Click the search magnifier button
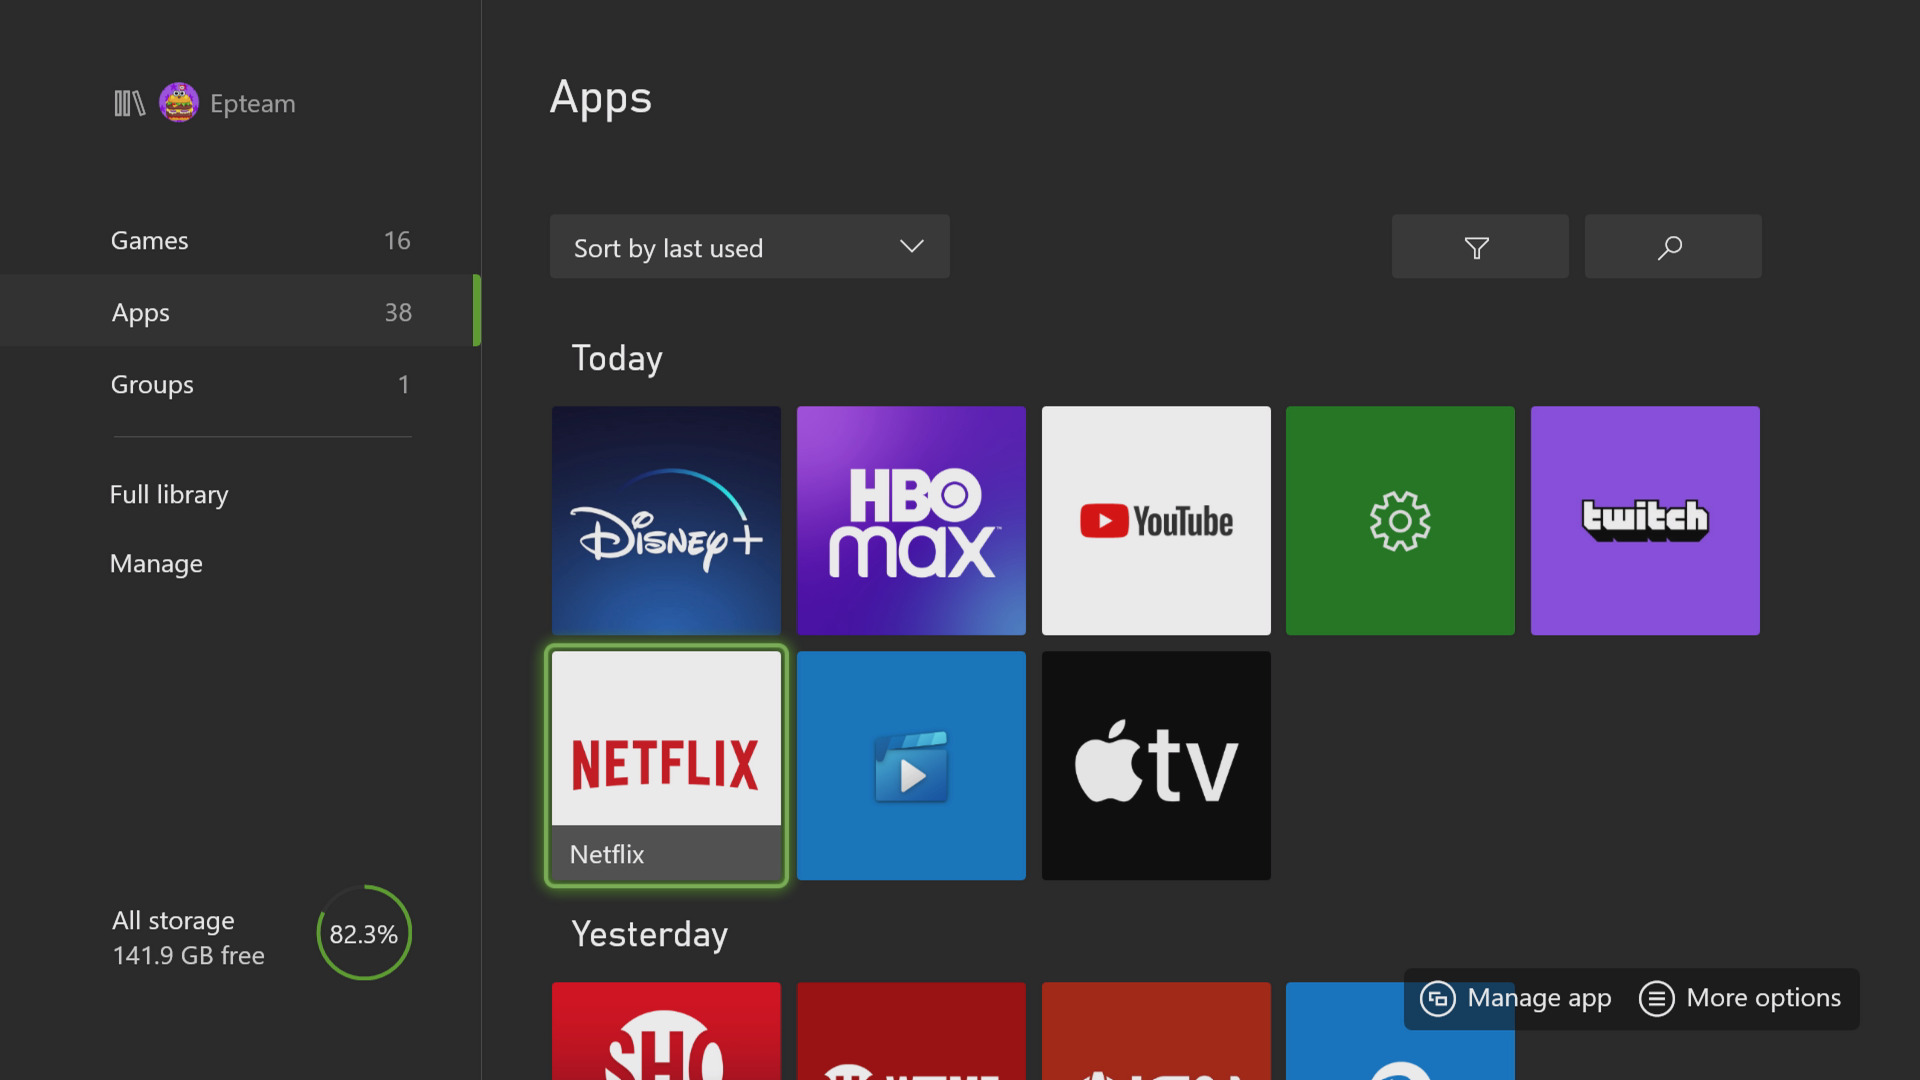Screen dimensions: 1920x1080 click(1673, 246)
